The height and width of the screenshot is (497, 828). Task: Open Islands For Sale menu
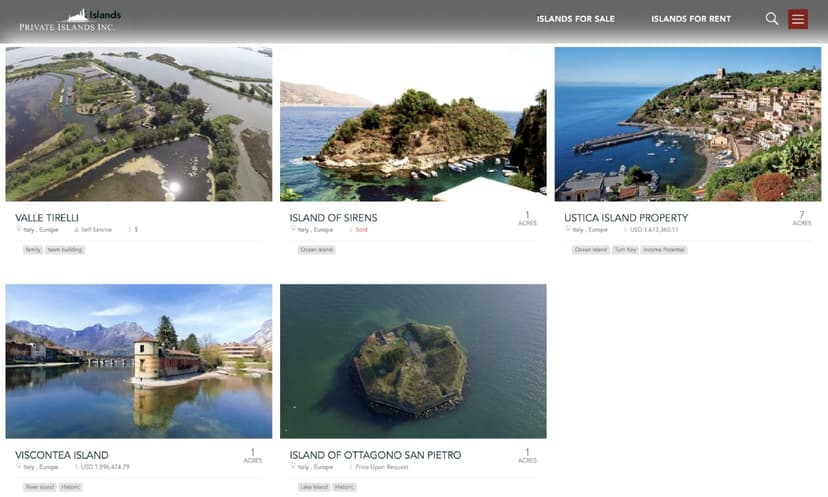pos(575,19)
